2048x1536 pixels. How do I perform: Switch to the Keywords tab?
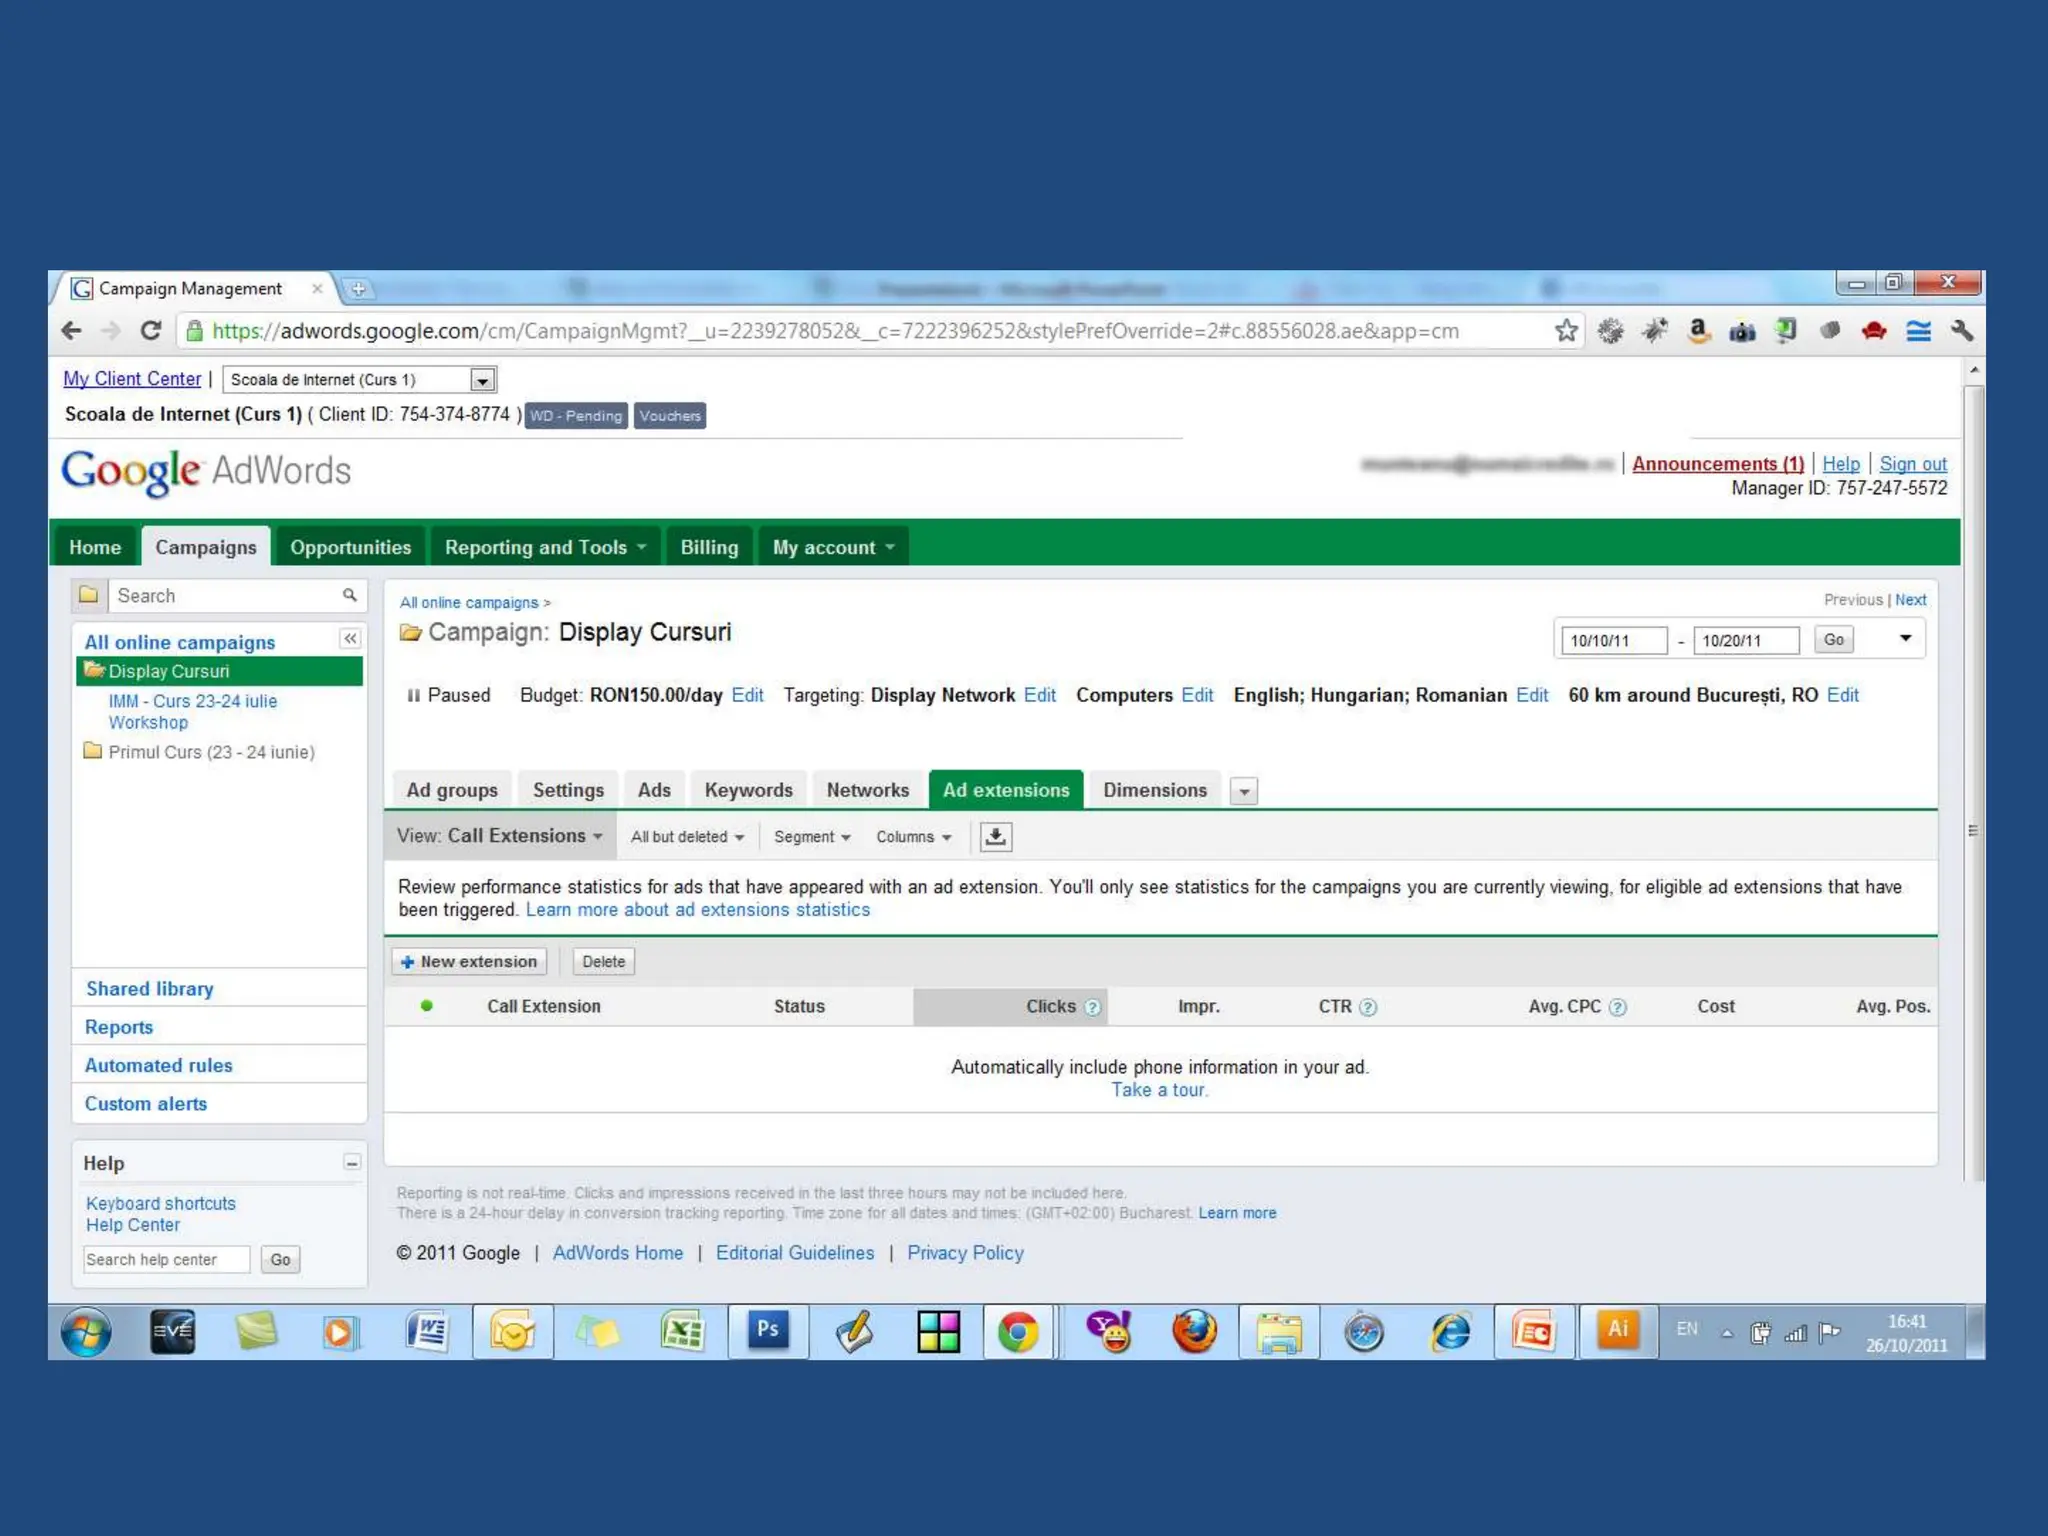[x=748, y=790]
